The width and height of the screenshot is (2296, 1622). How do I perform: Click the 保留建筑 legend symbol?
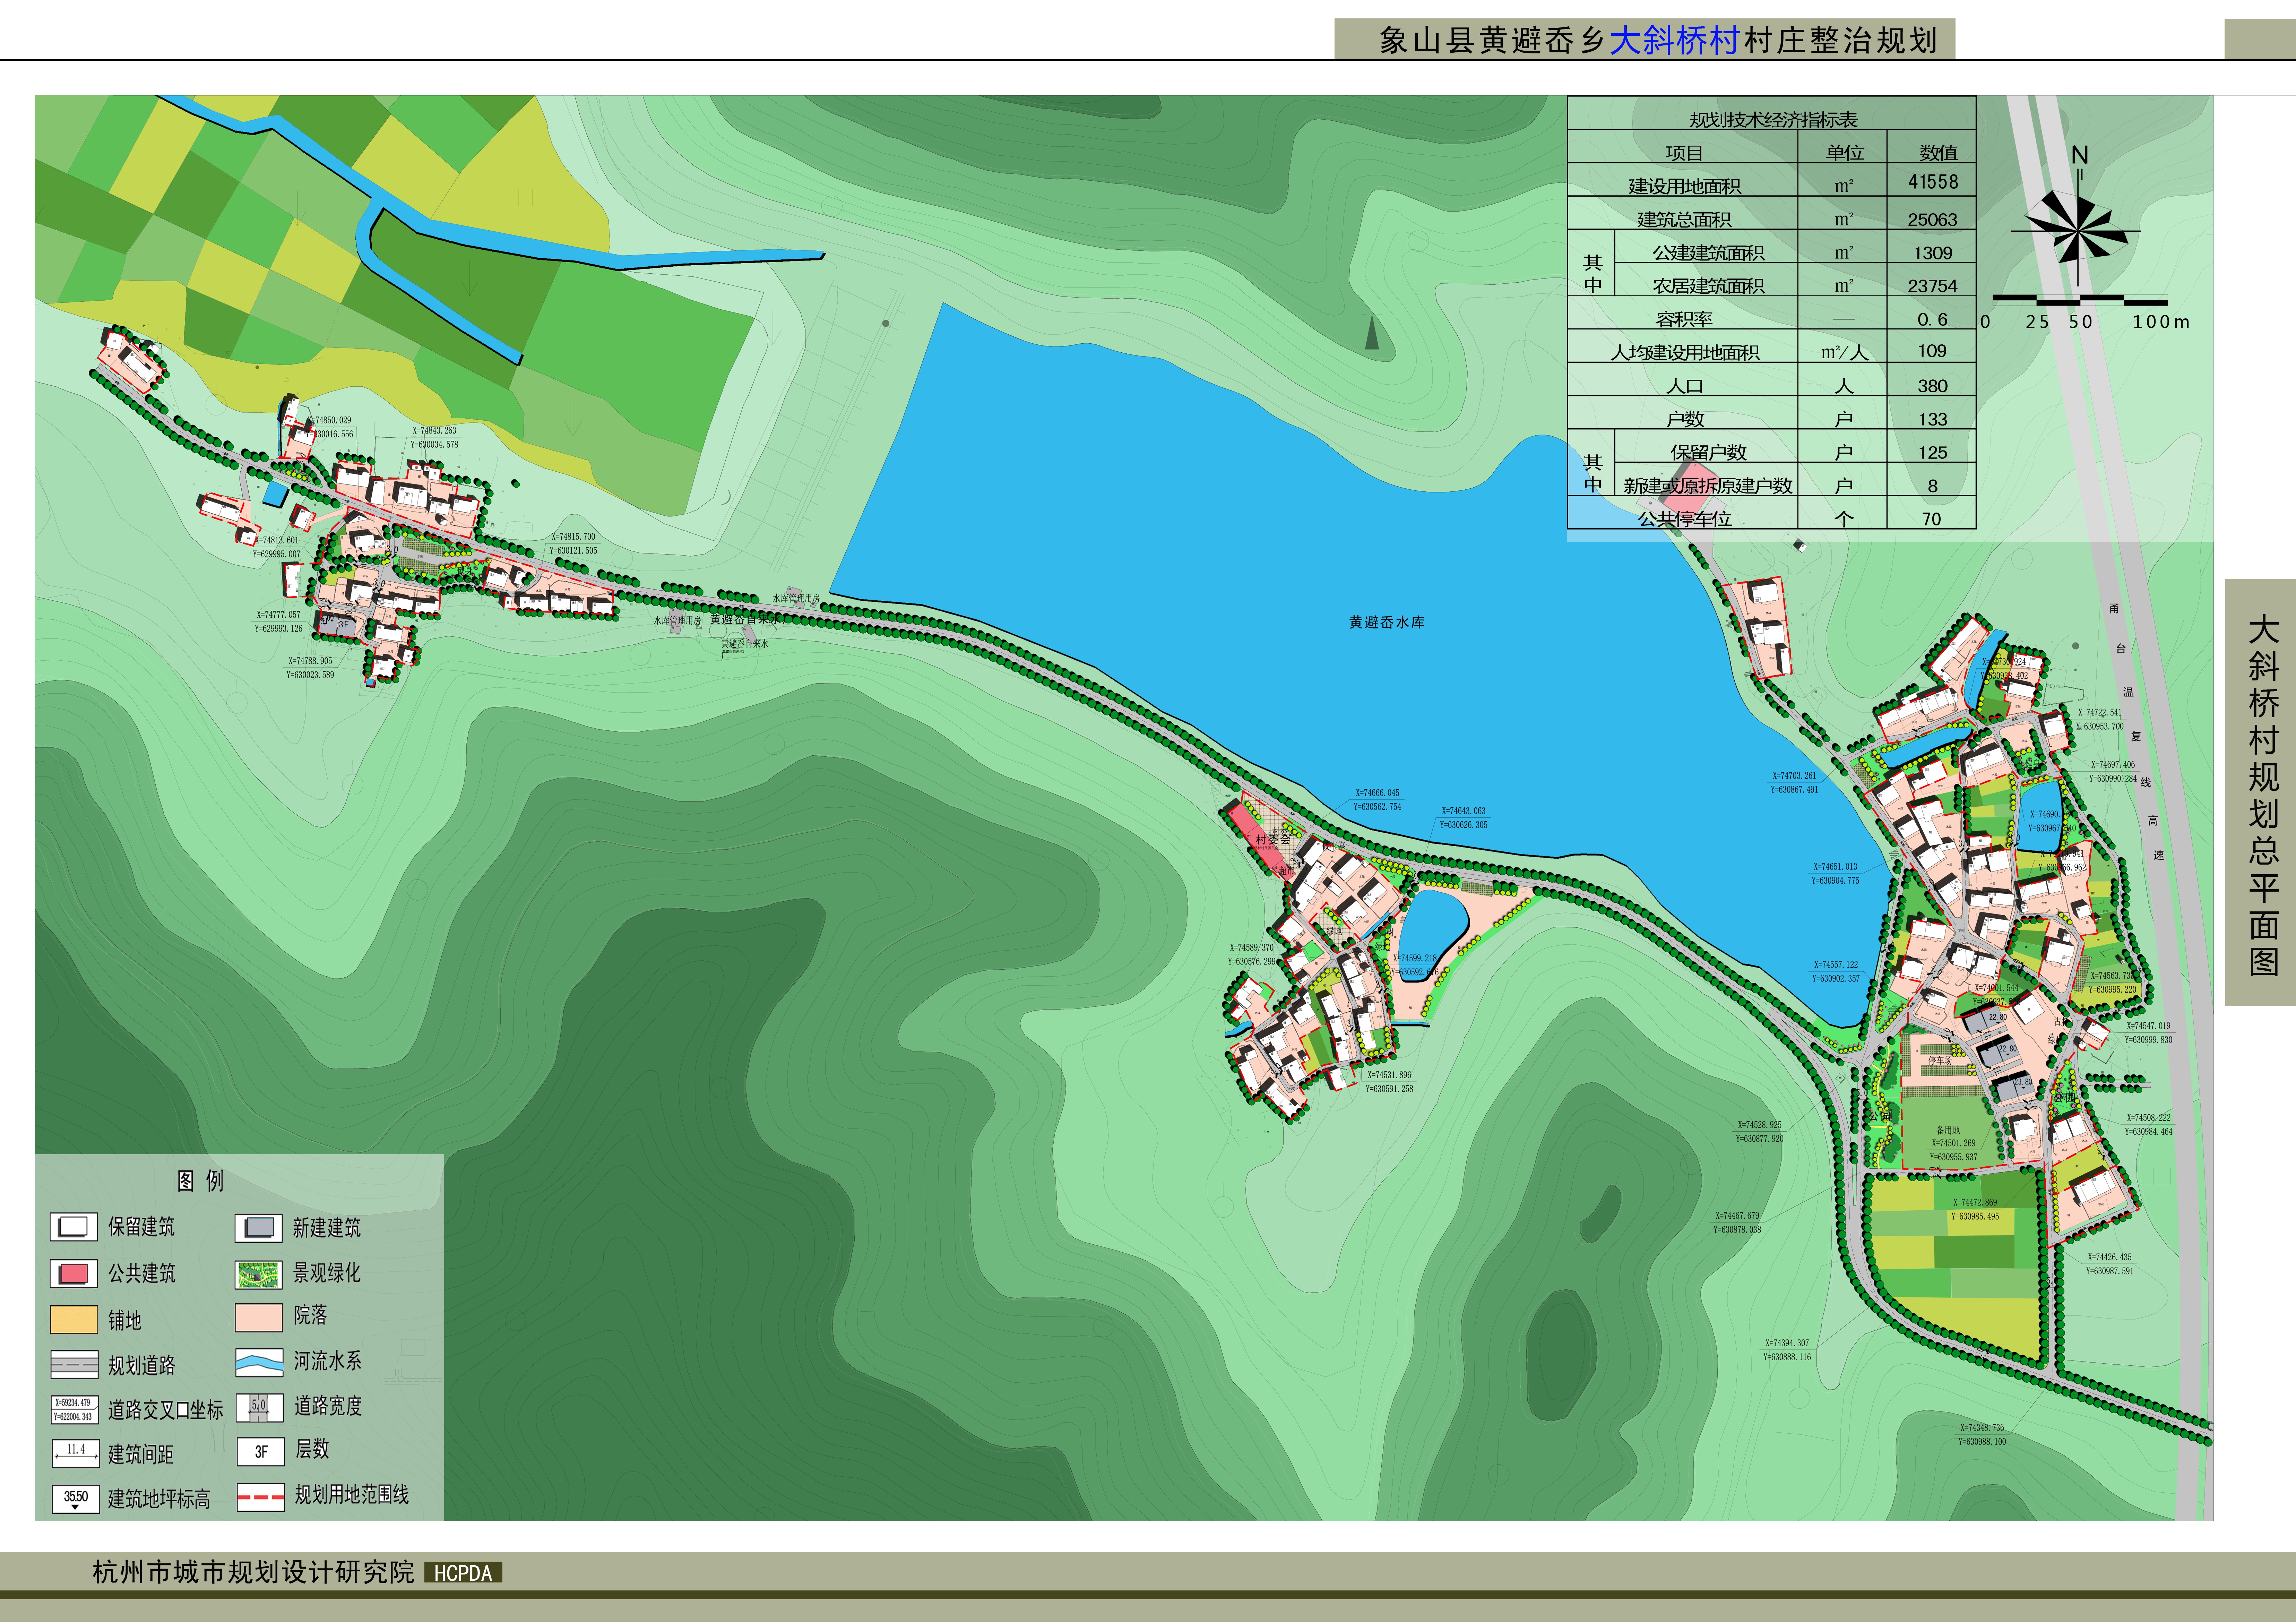74,1227
